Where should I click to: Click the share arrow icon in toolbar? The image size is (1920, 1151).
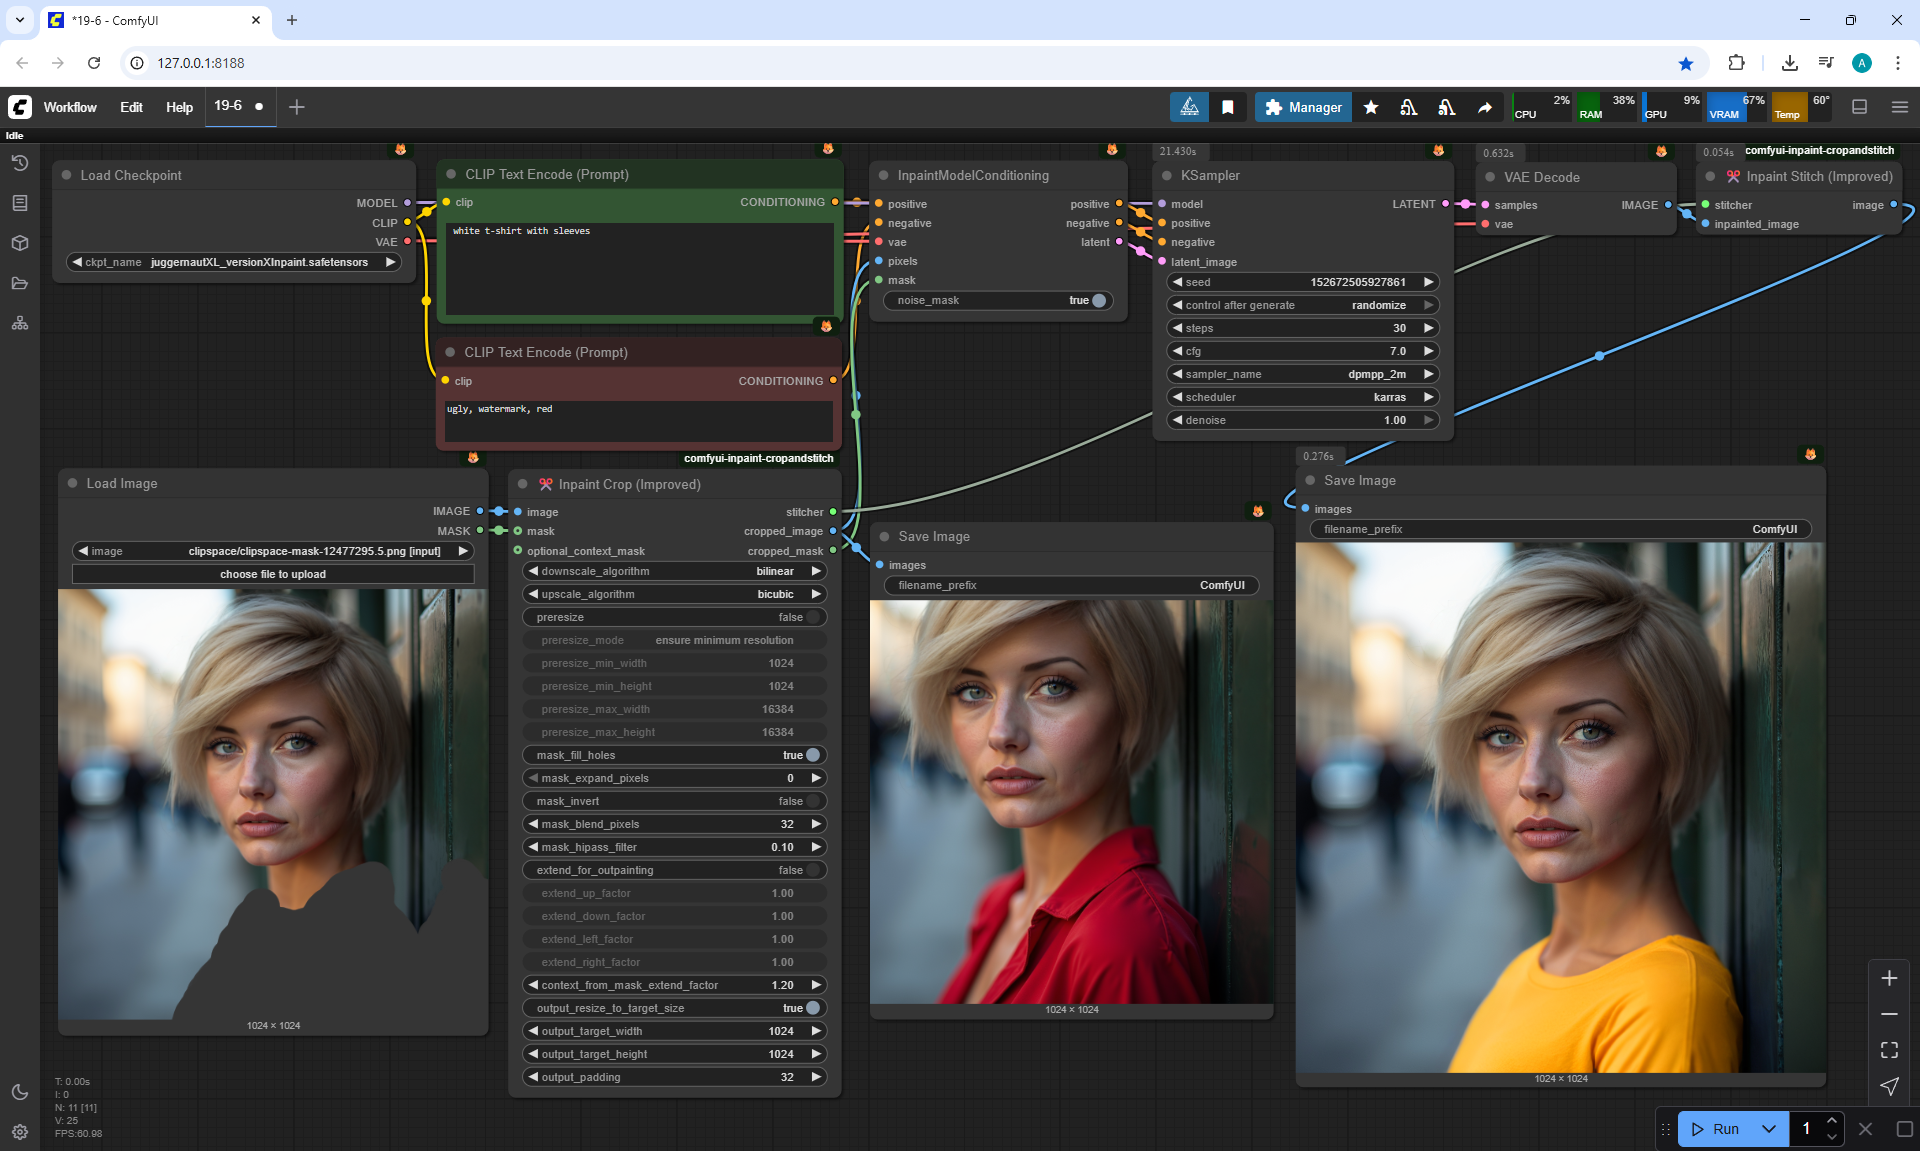(1485, 107)
